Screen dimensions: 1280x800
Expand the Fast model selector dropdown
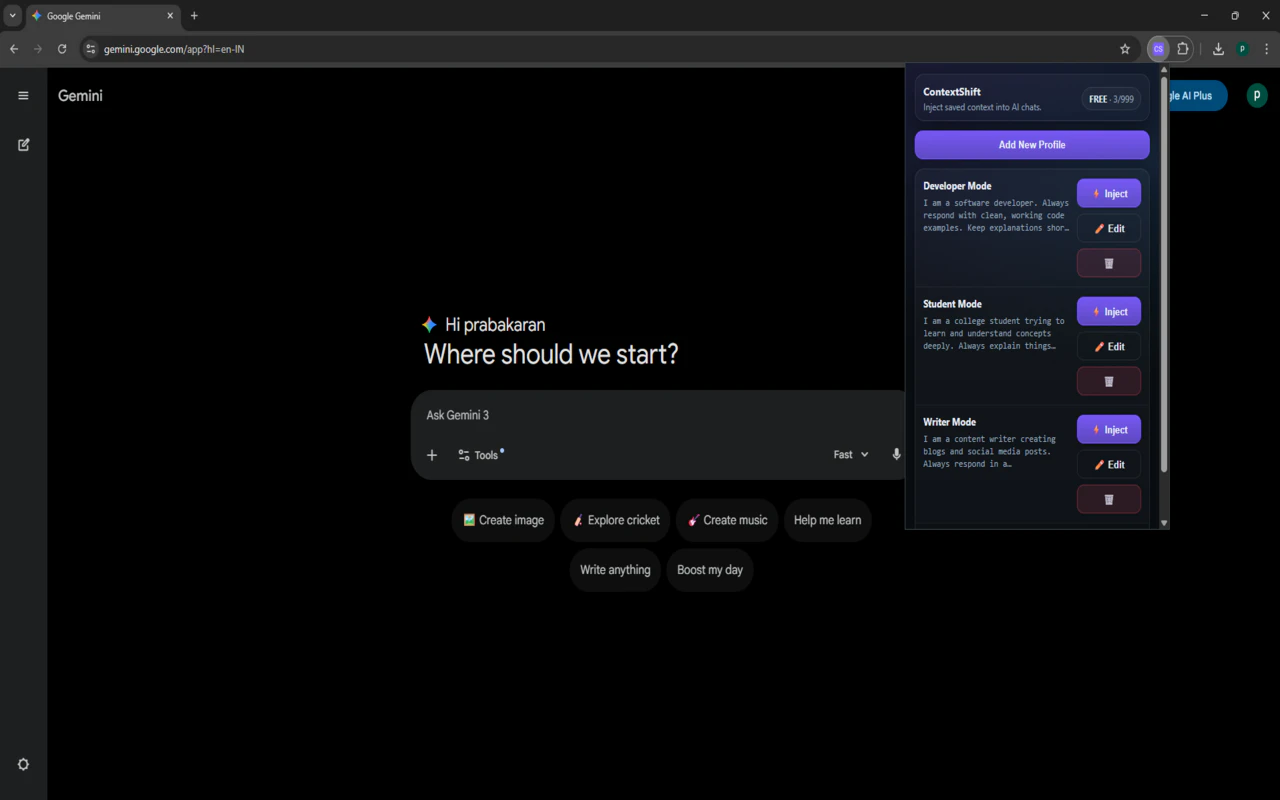[851, 455]
